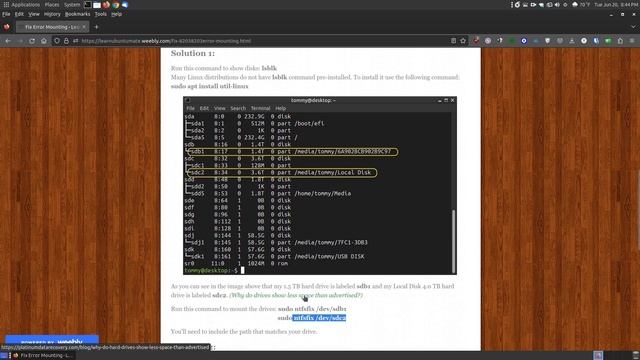Reload the page with the refresh icon

pyautogui.click(x=32, y=41)
